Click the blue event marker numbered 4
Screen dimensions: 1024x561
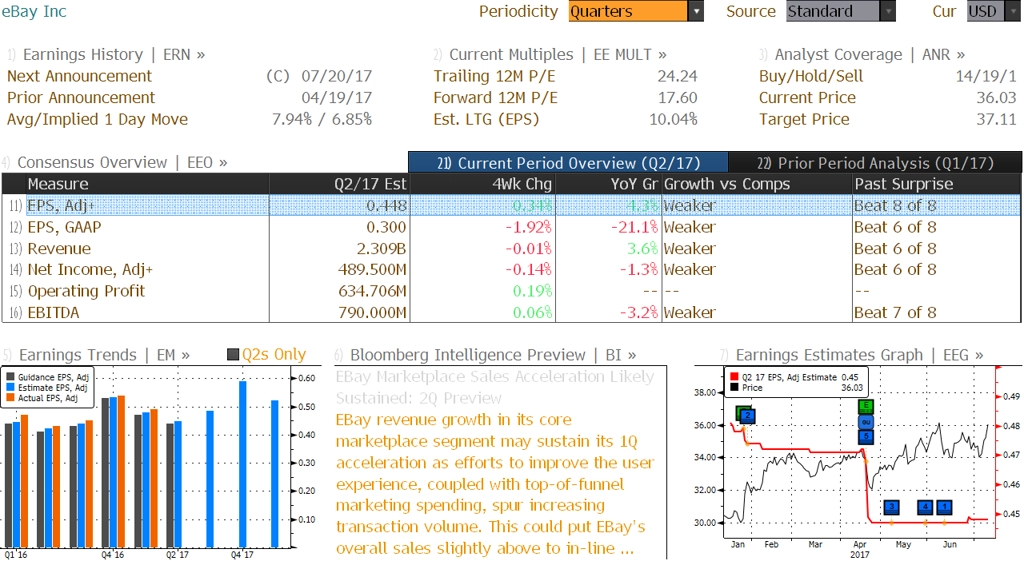coord(925,507)
